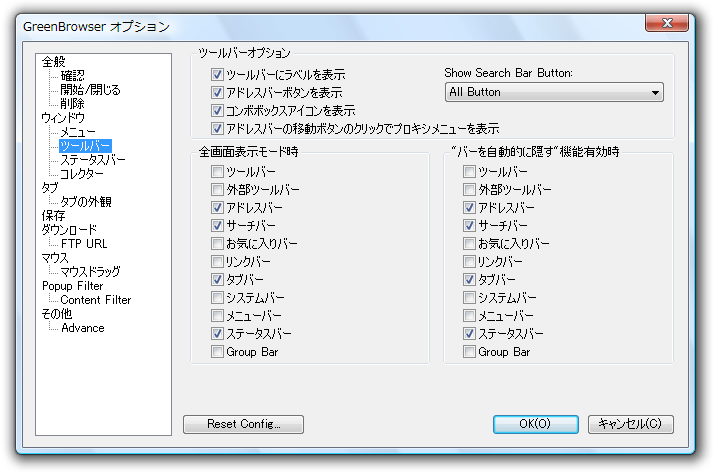The height and width of the screenshot is (473, 714).
Task: Click the Reset Config... button
Action: point(243,424)
